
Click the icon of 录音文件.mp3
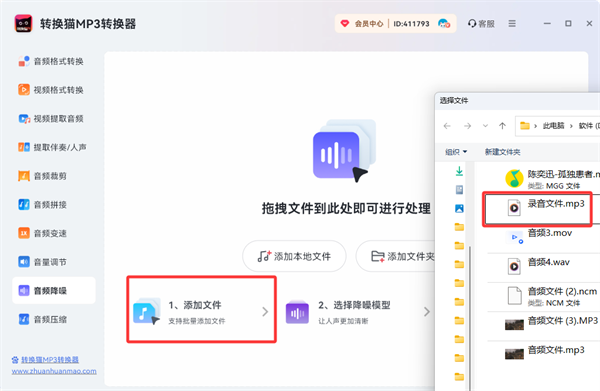[514, 208]
